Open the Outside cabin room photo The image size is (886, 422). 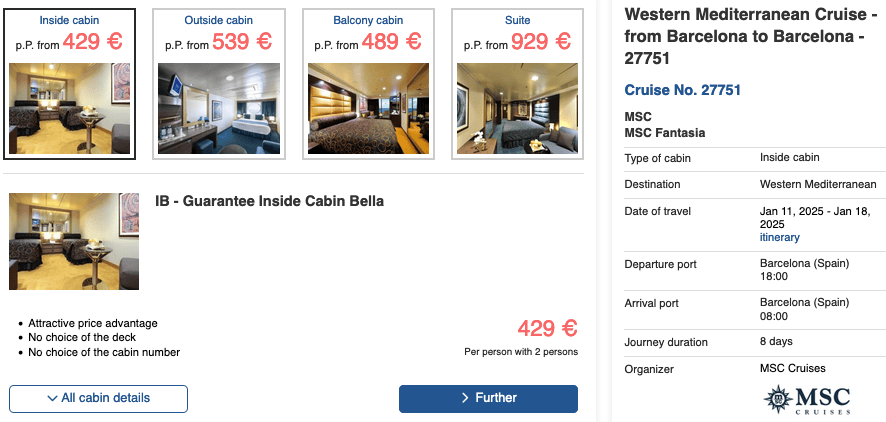tap(218, 108)
